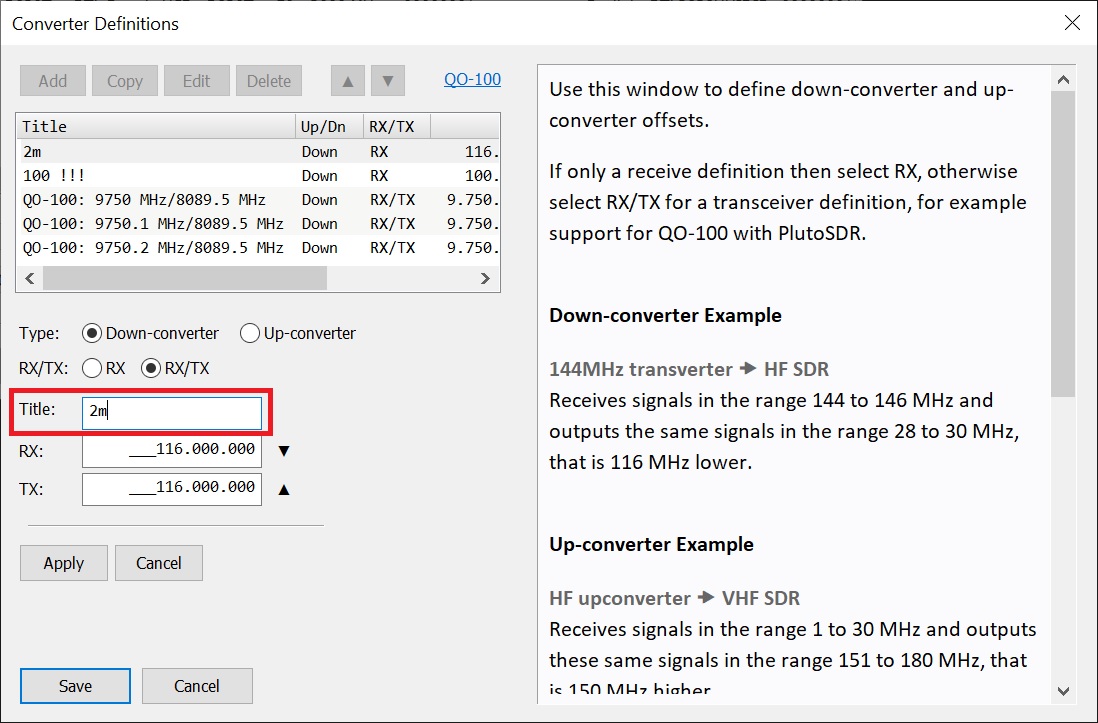
Task: Focus the Title input field
Action: tap(172, 412)
